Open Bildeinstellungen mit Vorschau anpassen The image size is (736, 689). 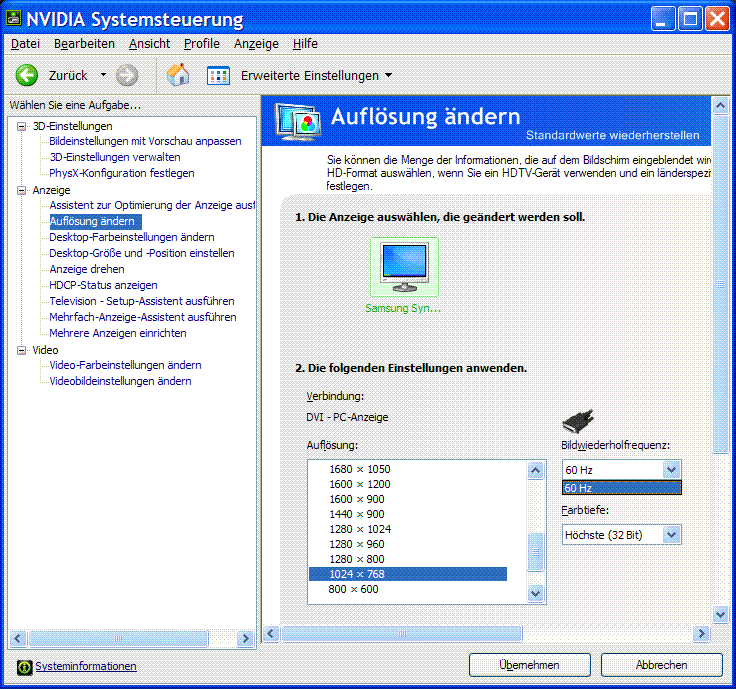click(145, 141)
